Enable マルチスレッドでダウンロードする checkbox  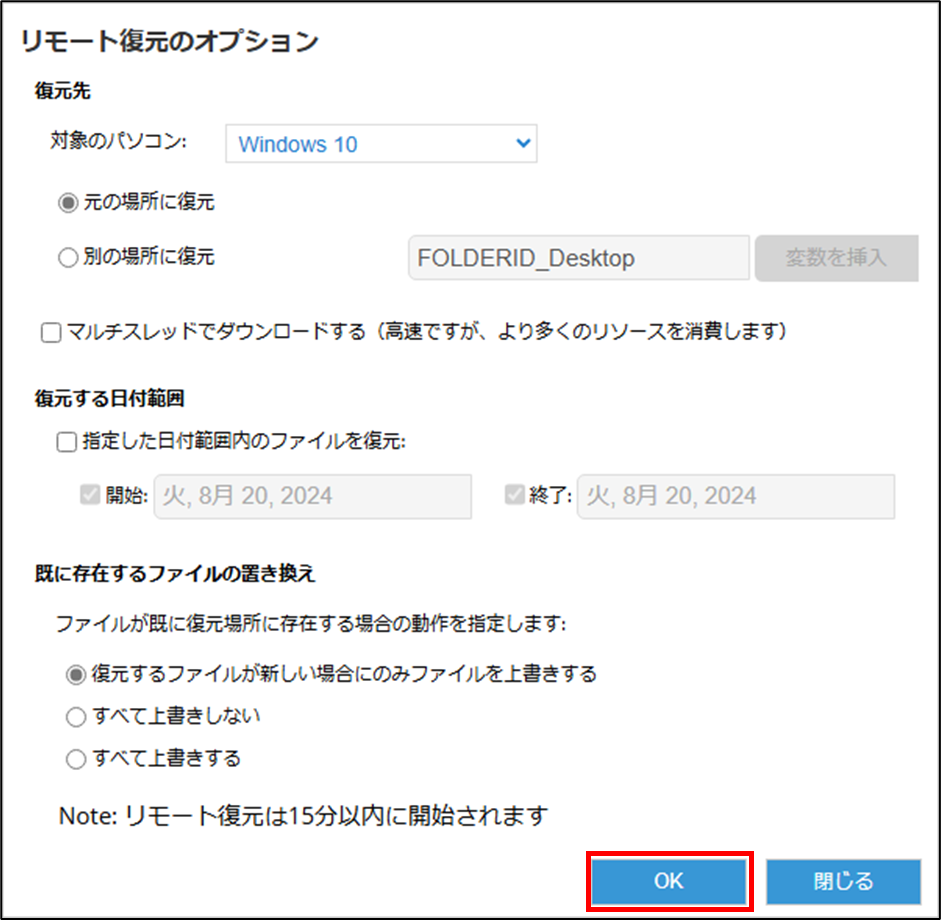coord(51,332)
